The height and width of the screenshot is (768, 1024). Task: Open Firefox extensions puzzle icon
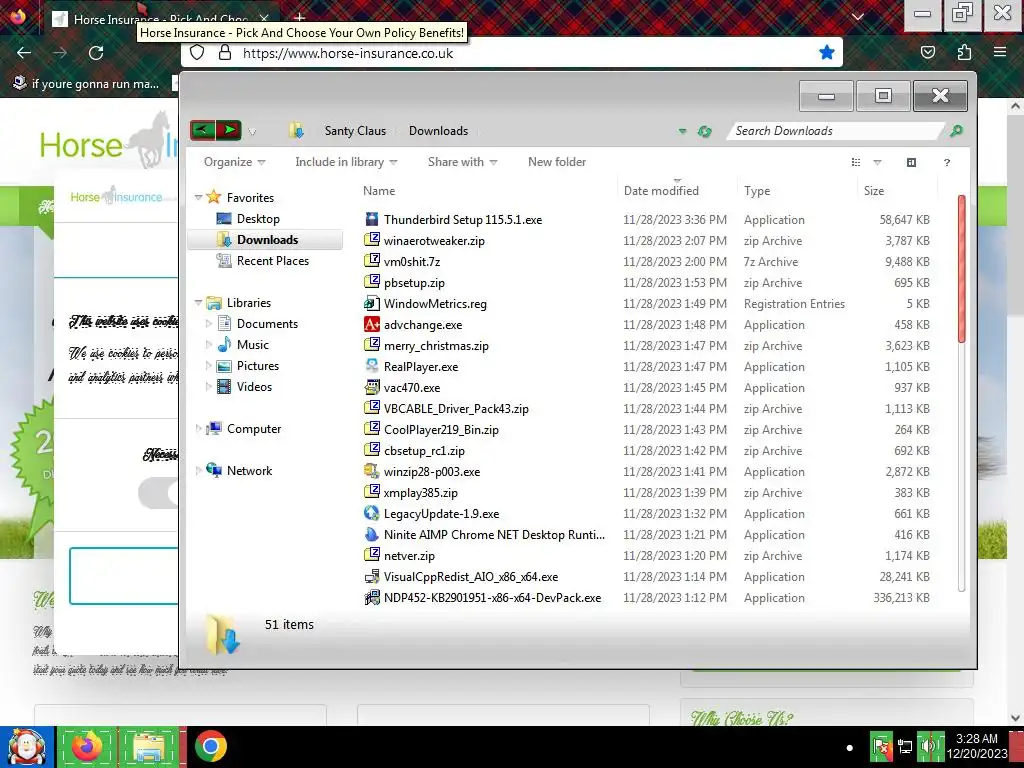tap(964, 52)
